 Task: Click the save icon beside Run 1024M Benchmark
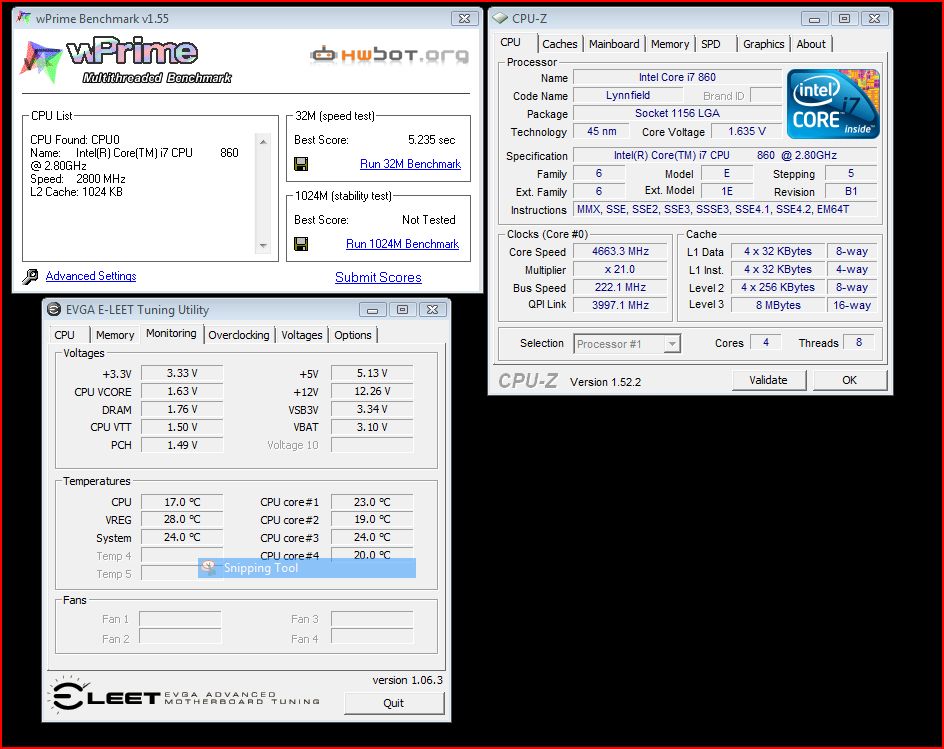(301, 244)
